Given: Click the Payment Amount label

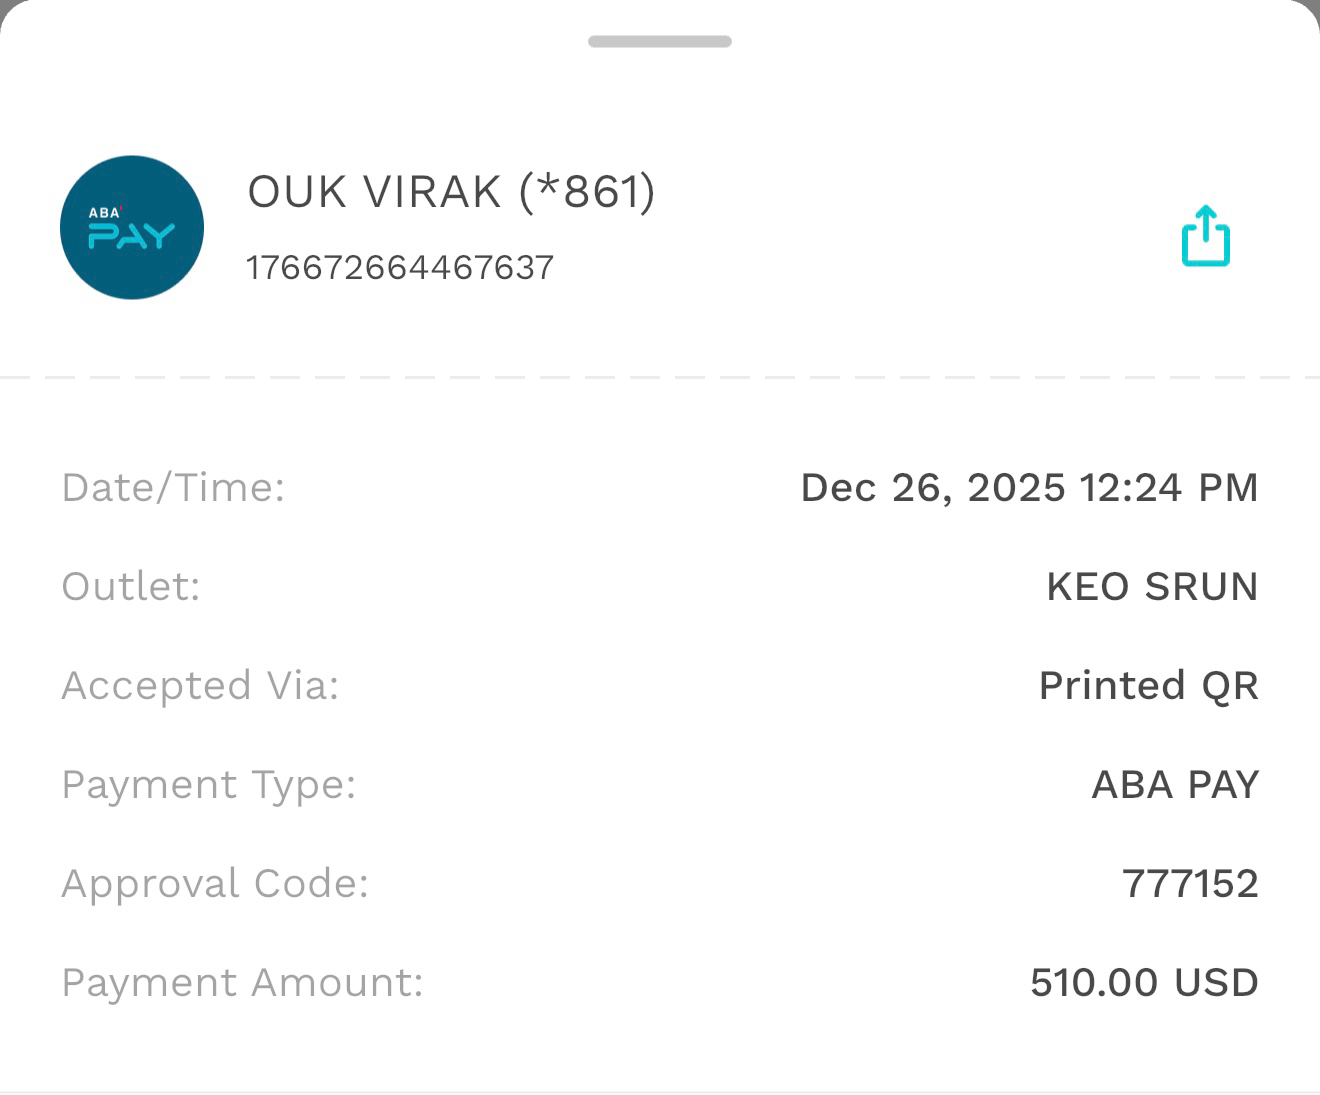Looking at the screenshot, I should click(x=242, y=983).
